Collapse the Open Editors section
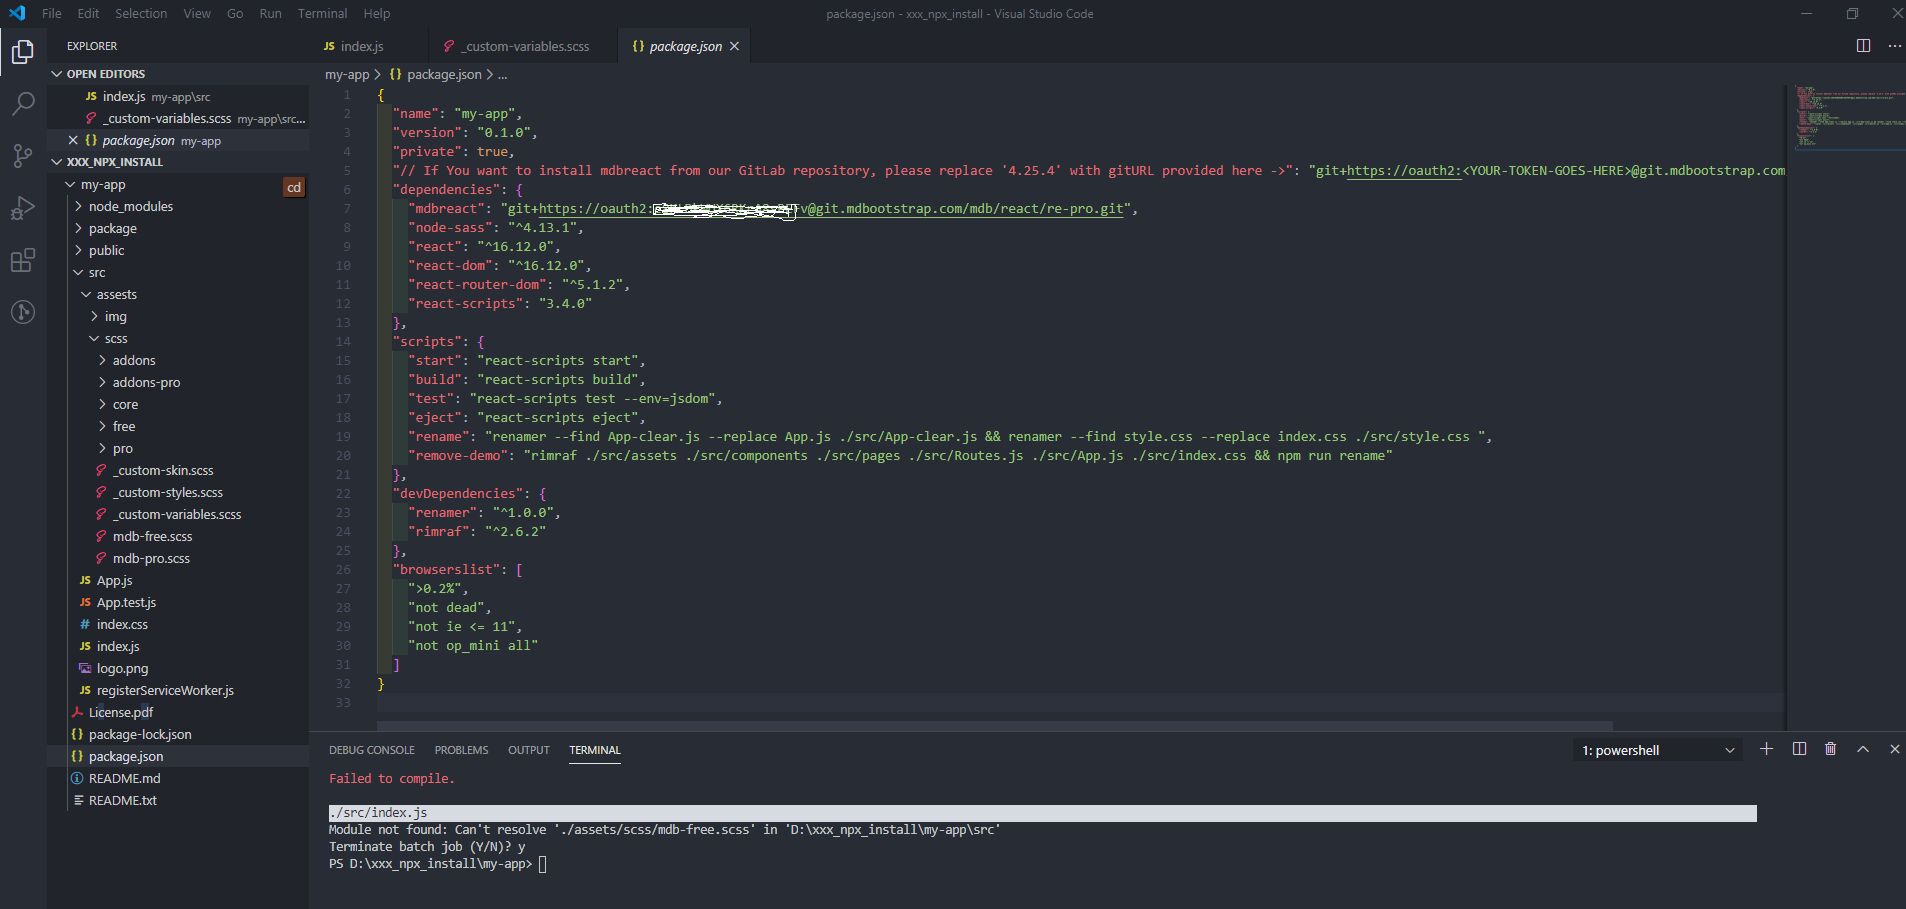Image resolution: width=1906 pixels, height=909 pixels. point(56,74)
